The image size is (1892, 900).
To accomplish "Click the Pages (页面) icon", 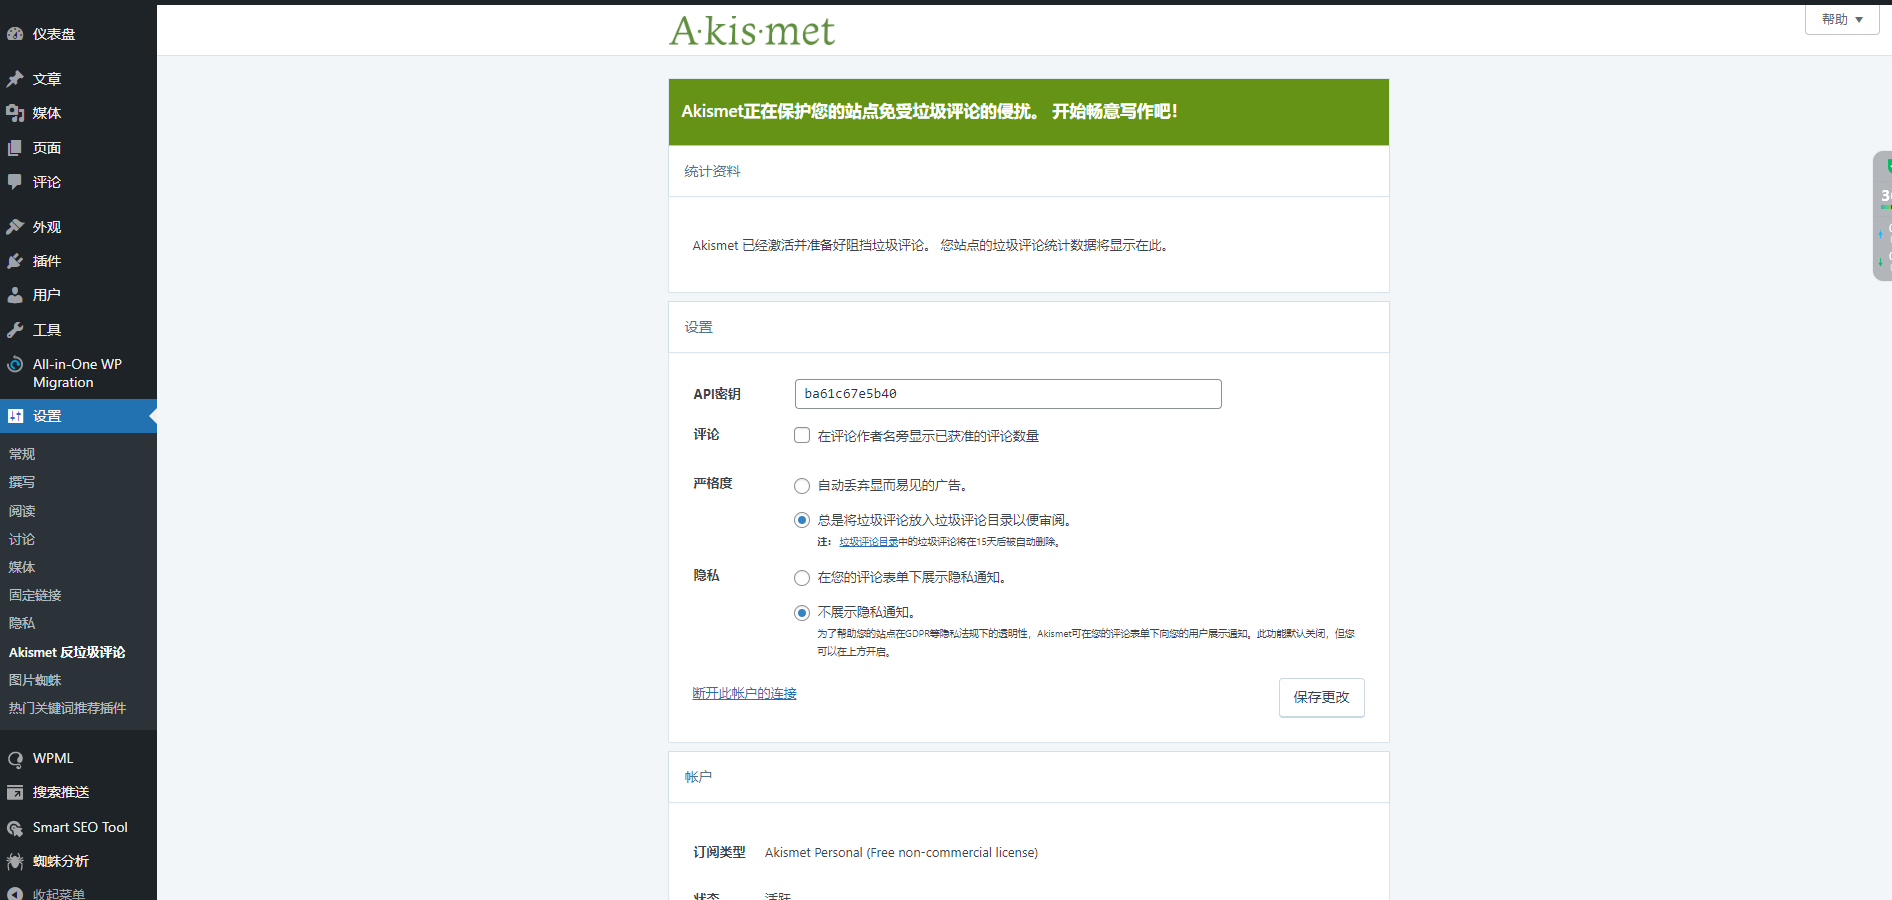I will pos(15,148).
